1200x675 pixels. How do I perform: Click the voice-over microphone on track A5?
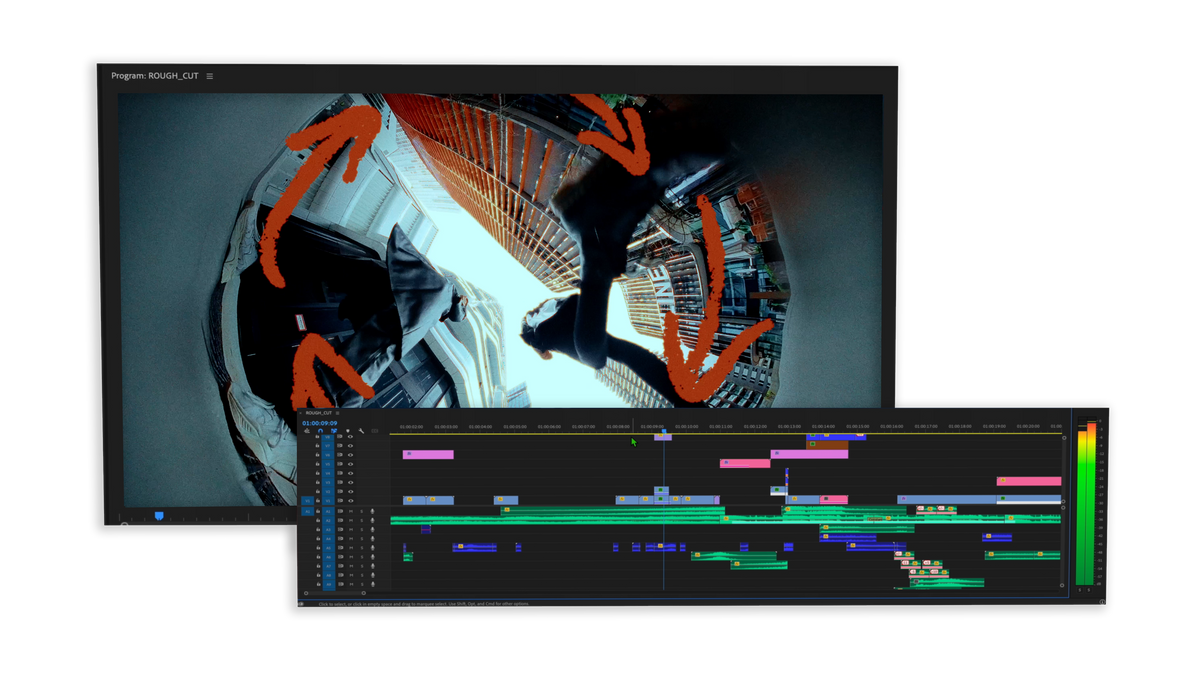click(x=373, y=548)
